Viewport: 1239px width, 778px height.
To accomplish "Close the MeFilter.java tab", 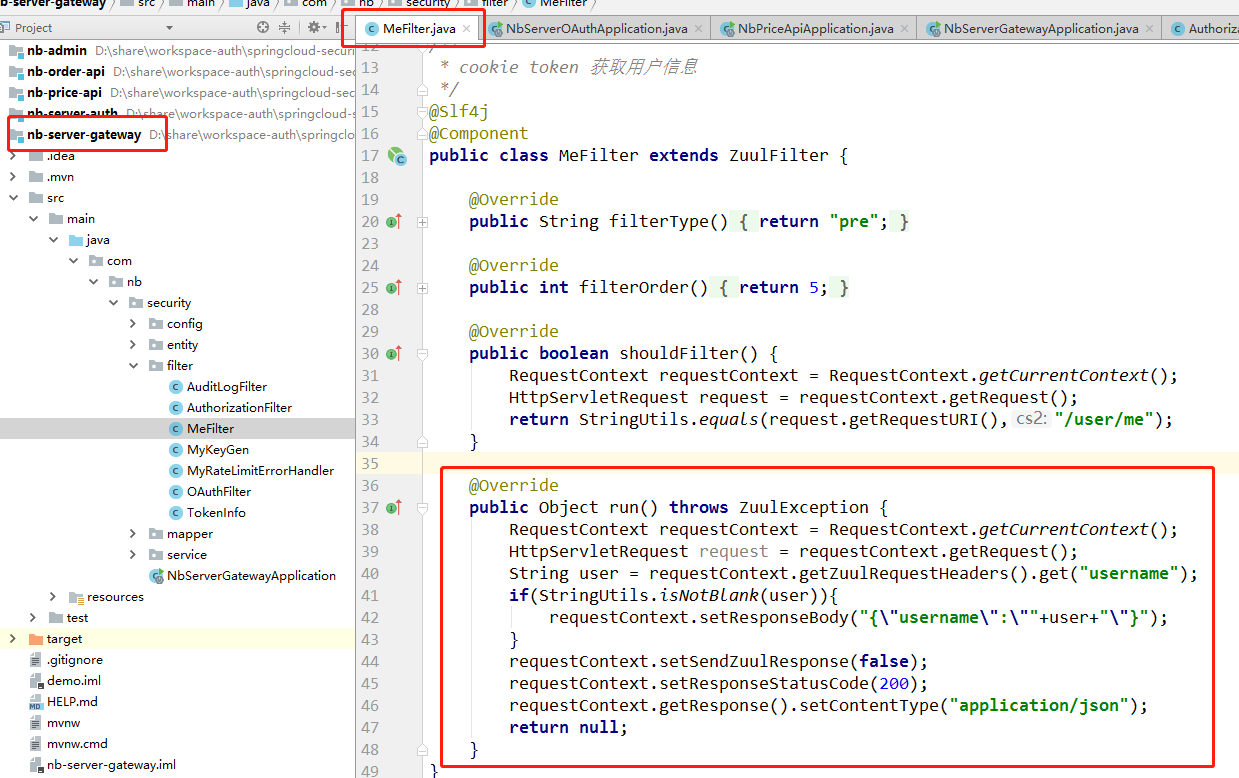I will coord(466,29).
